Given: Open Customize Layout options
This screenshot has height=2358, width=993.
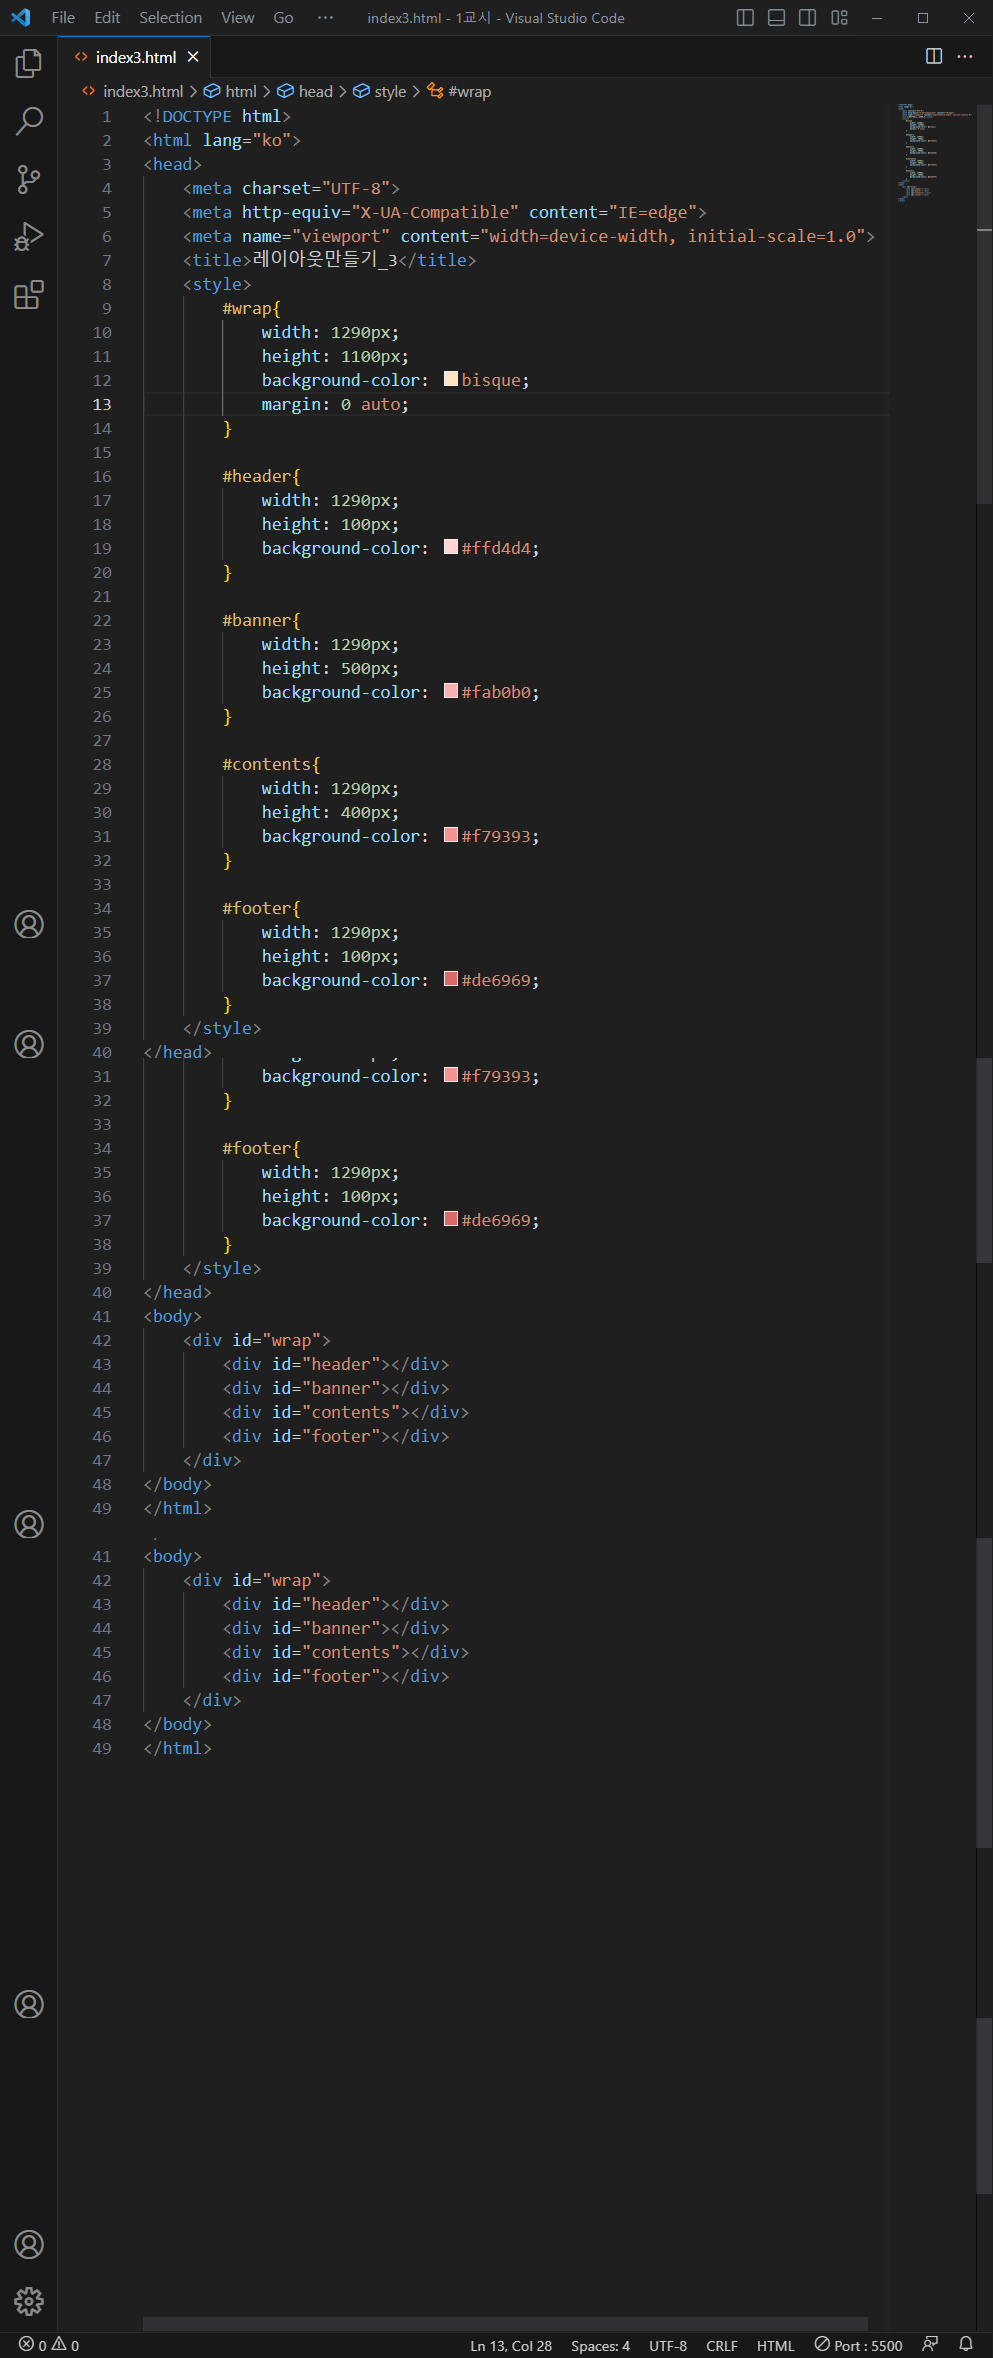Looking at the screenshot, I should pos(839,17).
